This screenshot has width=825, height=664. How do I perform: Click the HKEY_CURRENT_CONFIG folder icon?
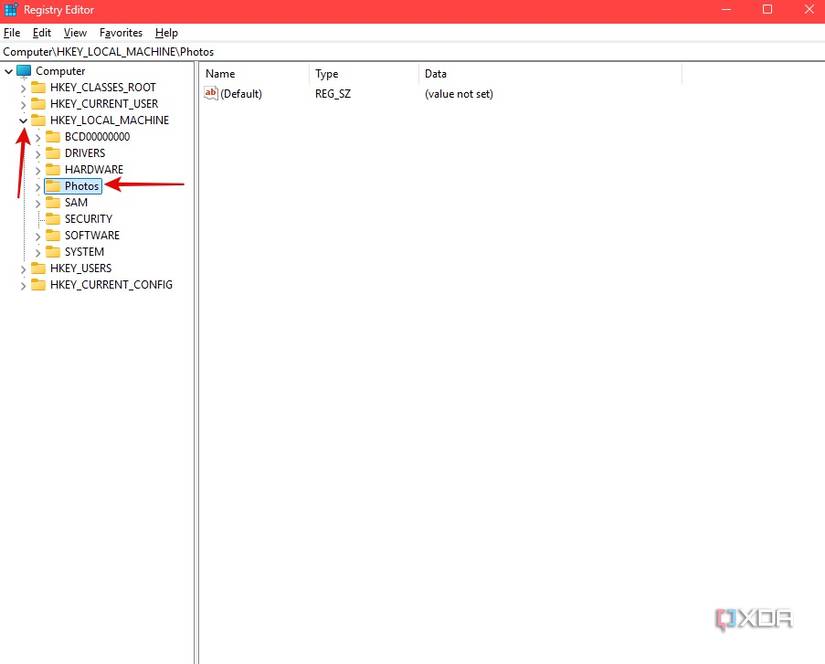38,285
